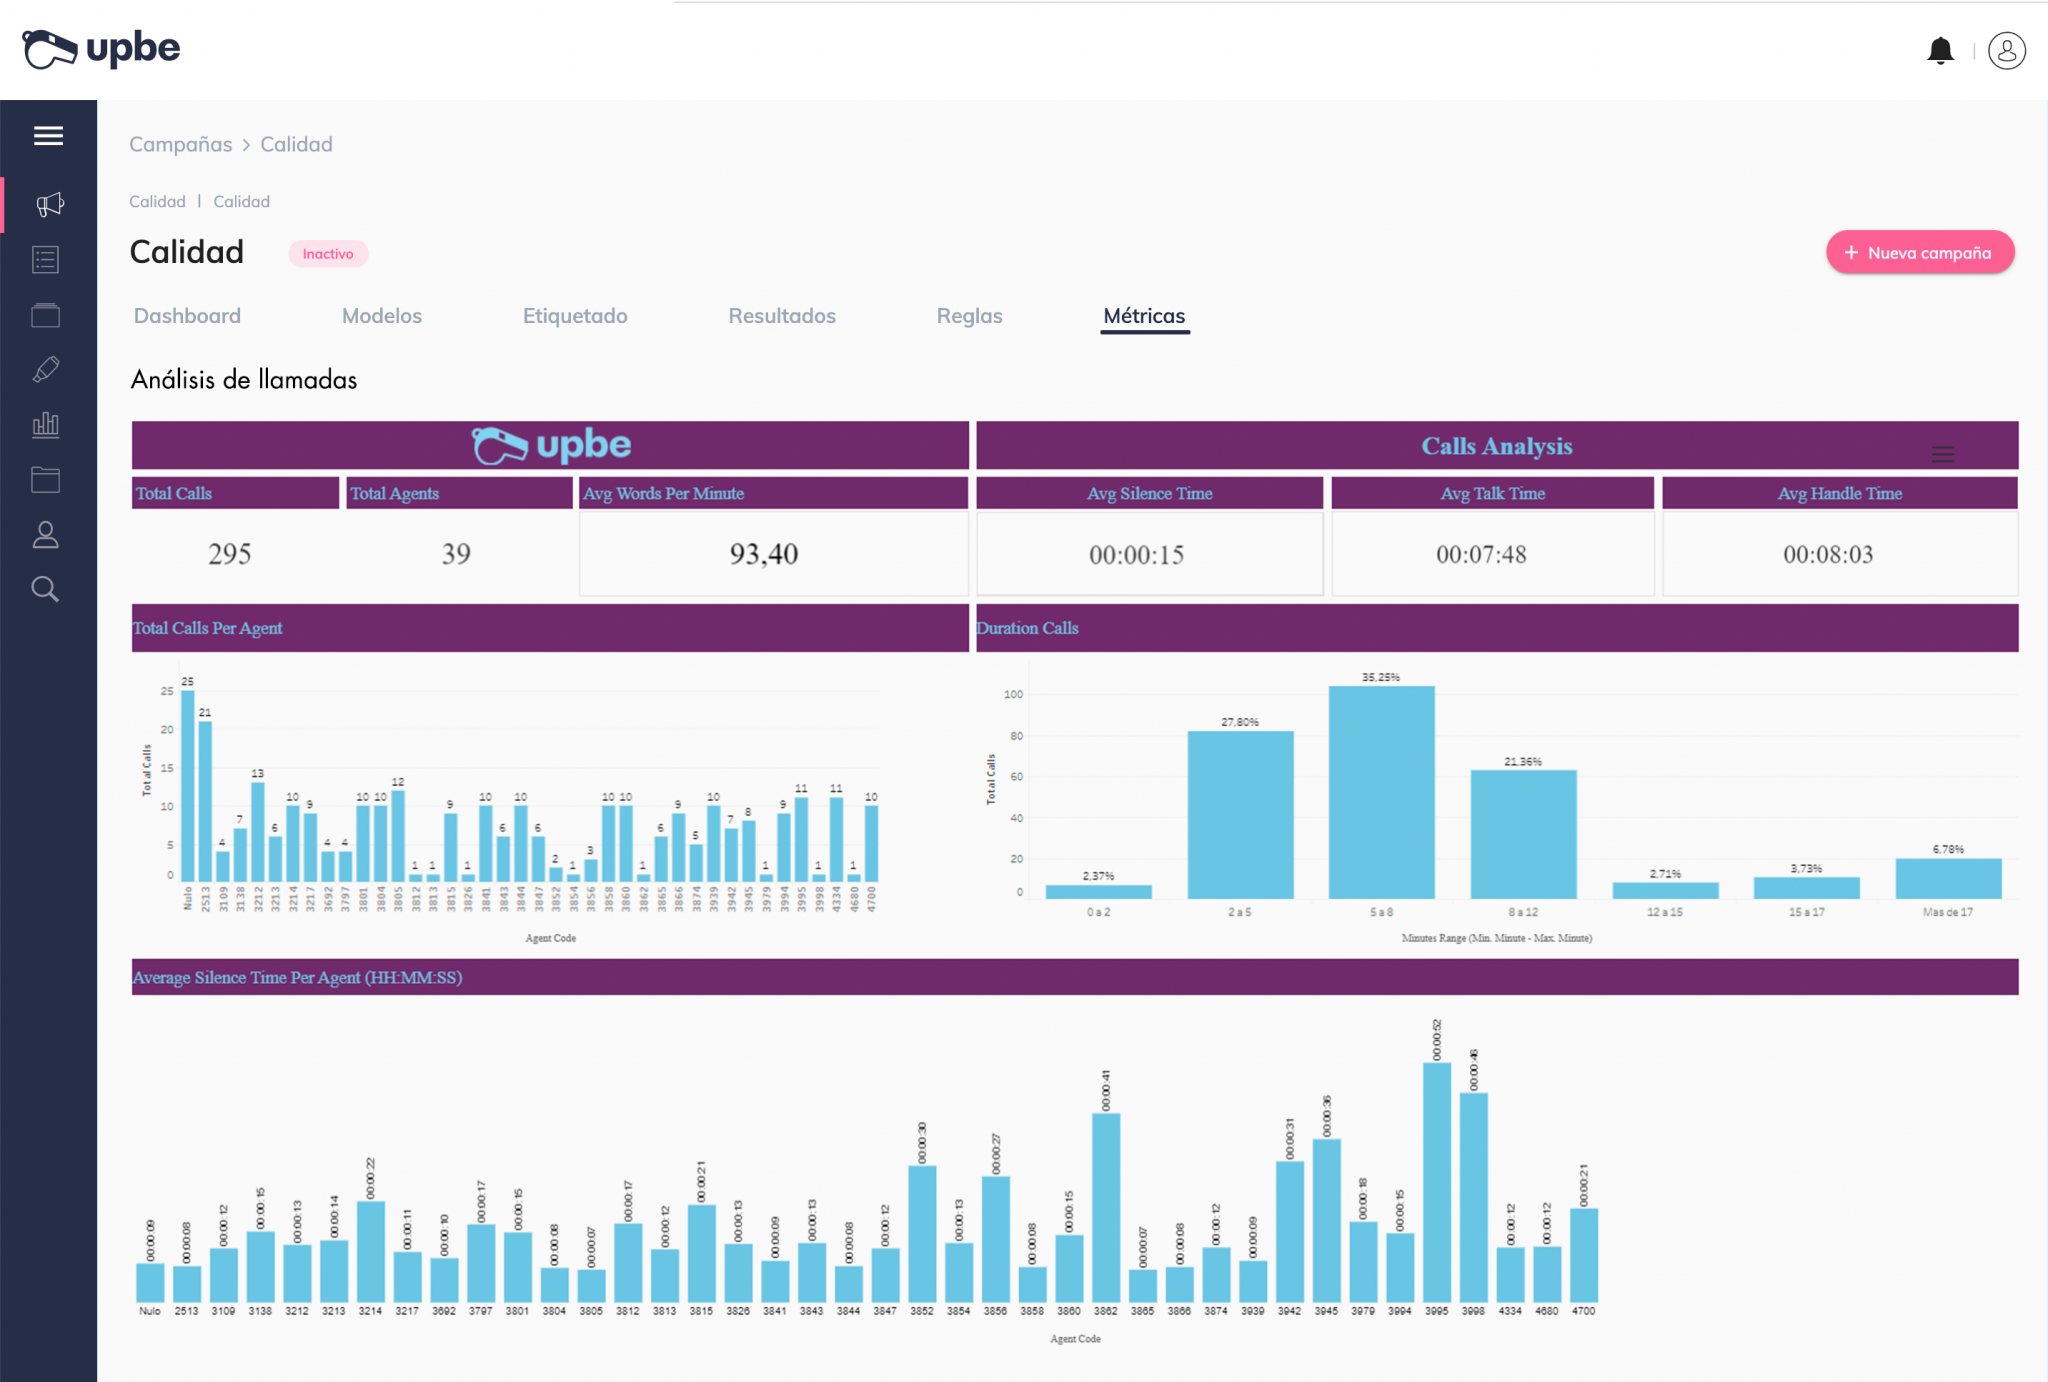Navigate to Campañas breadcrumb link

(x=180, y=144)
